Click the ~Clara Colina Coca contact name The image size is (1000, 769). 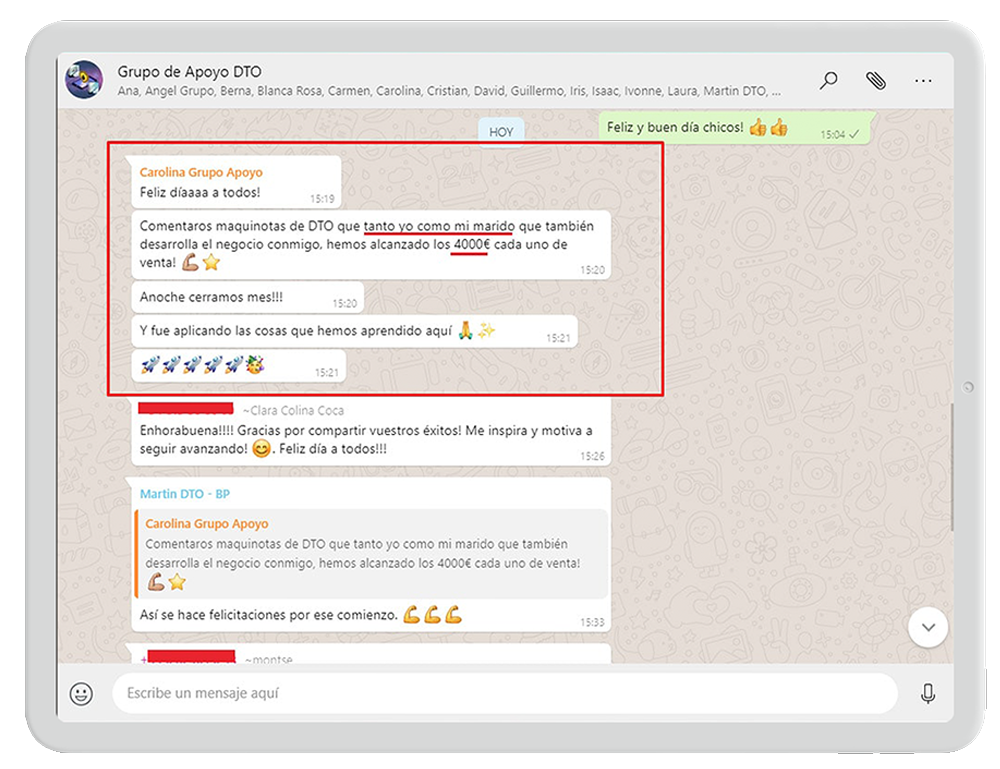(290, 409)
